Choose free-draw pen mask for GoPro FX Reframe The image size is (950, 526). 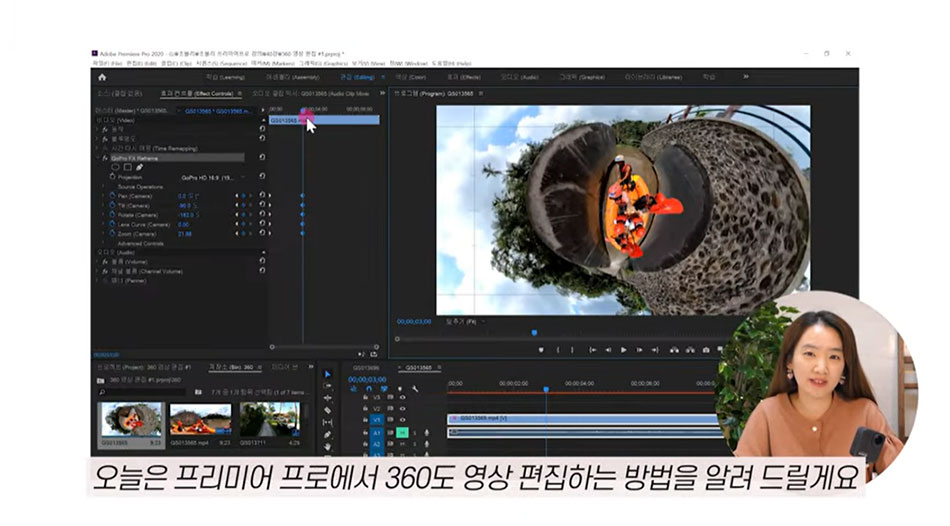139,167
